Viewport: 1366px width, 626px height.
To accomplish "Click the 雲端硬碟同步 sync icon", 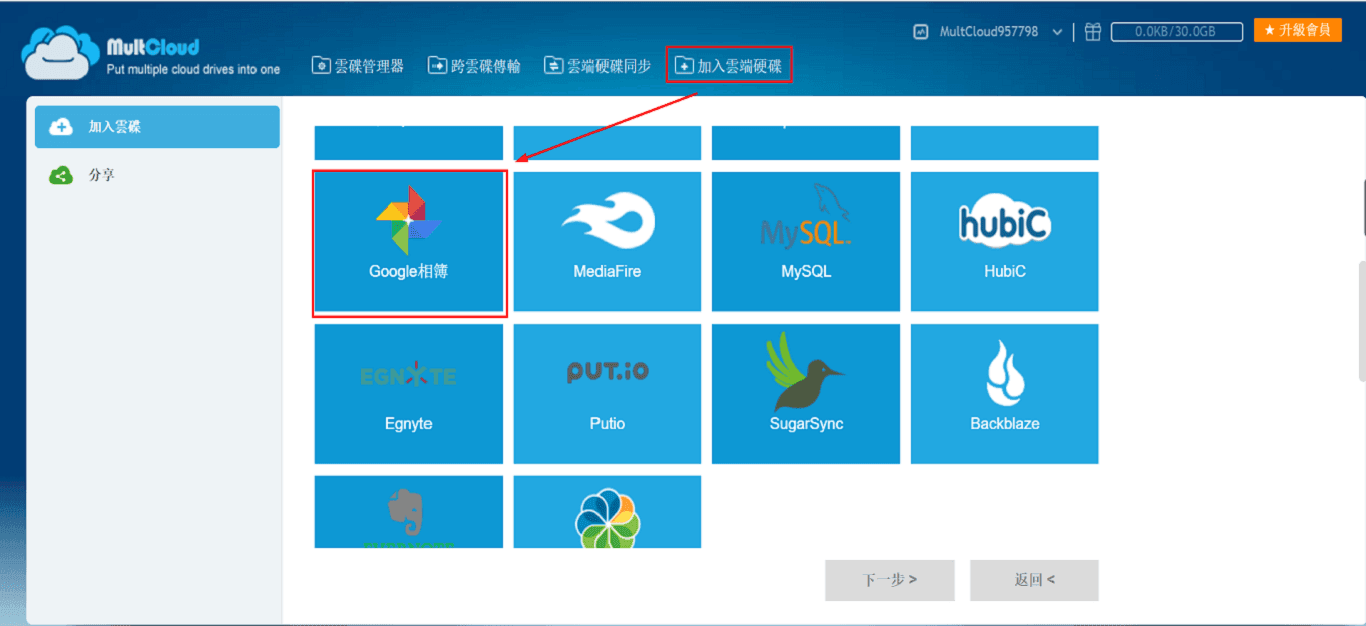I will tap(553, 65).
